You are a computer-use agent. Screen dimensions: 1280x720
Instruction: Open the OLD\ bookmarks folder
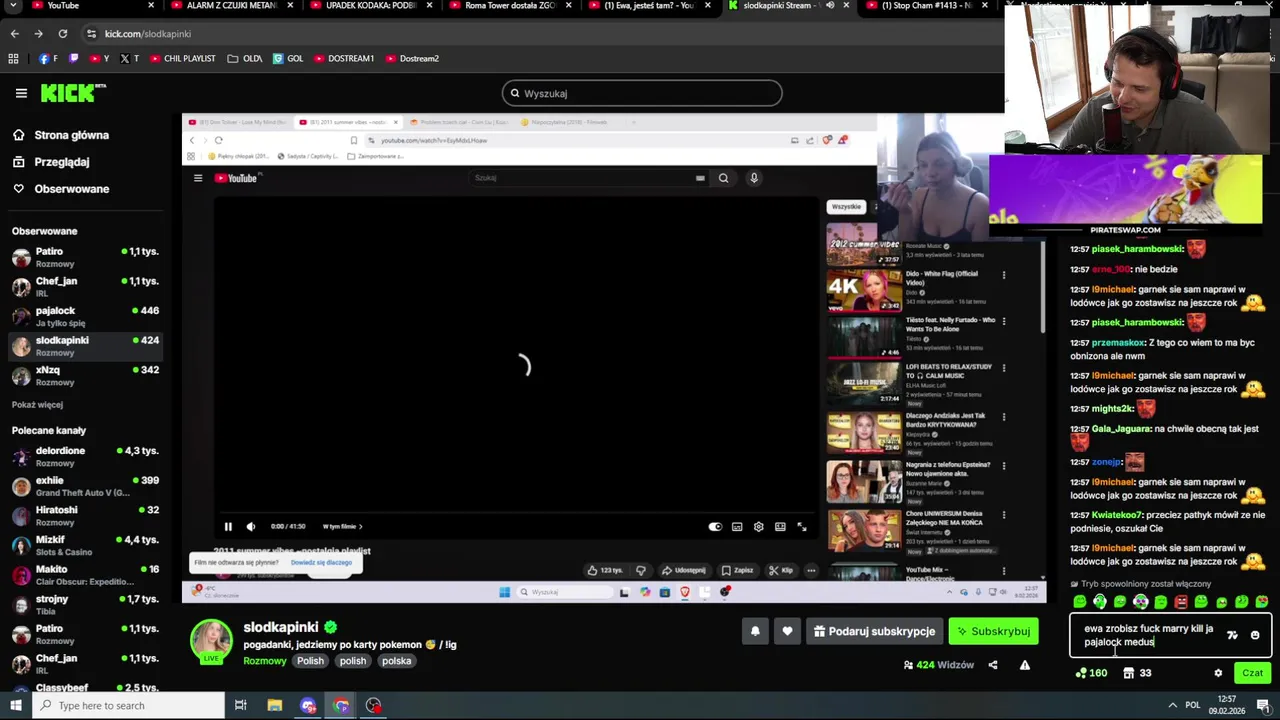tap(245, 58)
